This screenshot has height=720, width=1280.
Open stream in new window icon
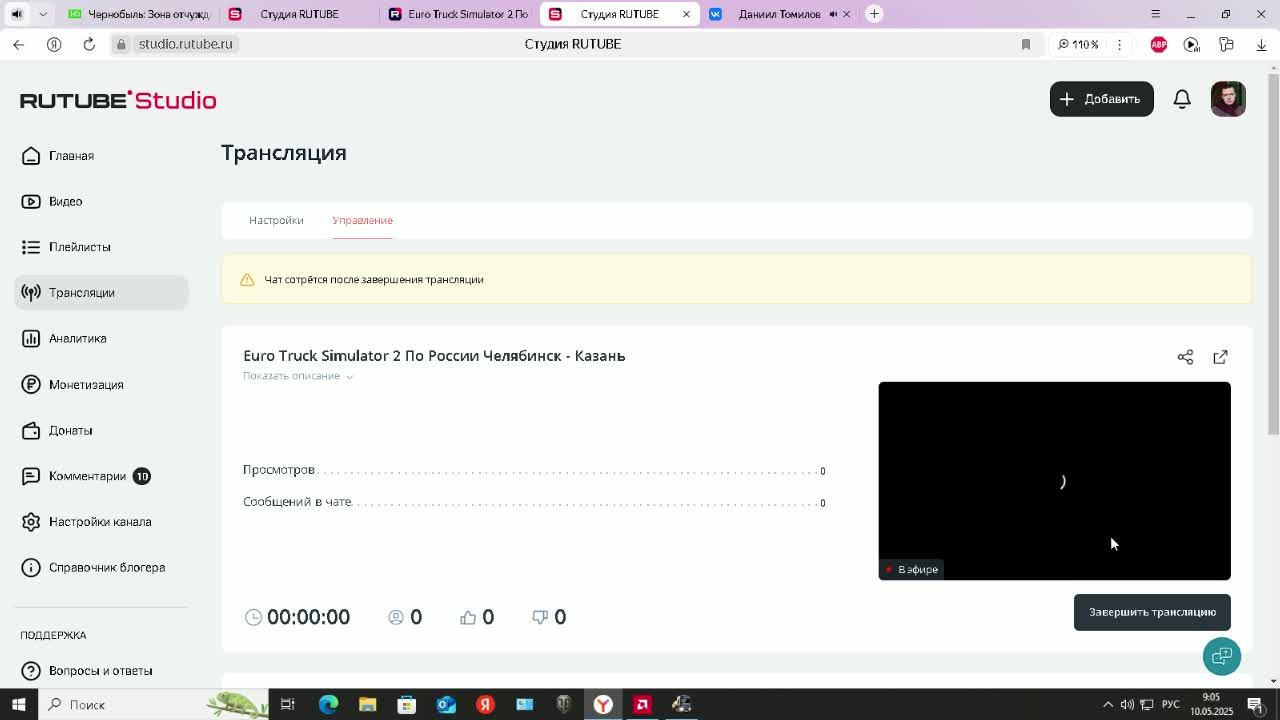click(x=1220, y=357)
